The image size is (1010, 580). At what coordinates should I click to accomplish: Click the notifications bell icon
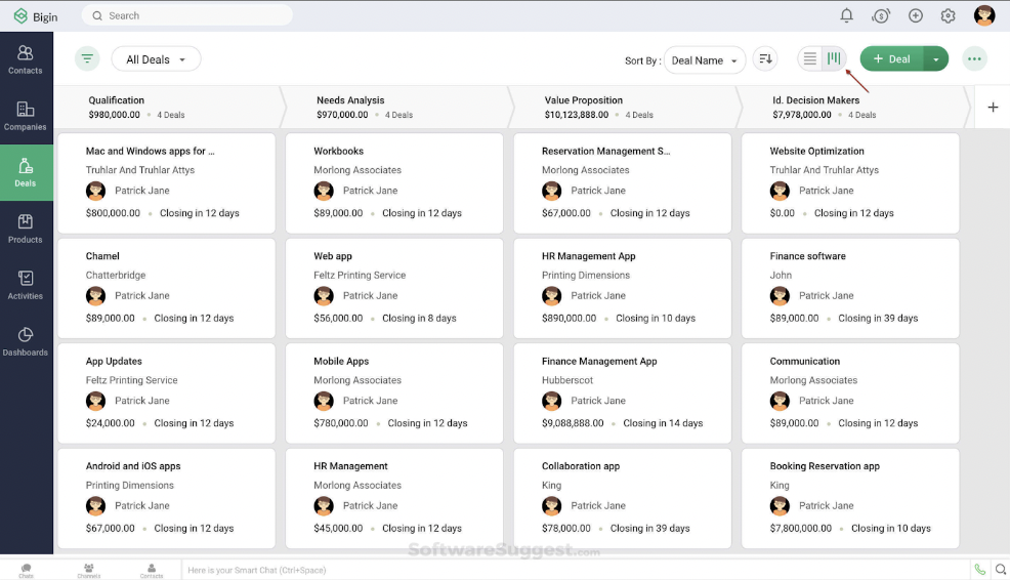[846, 16]
